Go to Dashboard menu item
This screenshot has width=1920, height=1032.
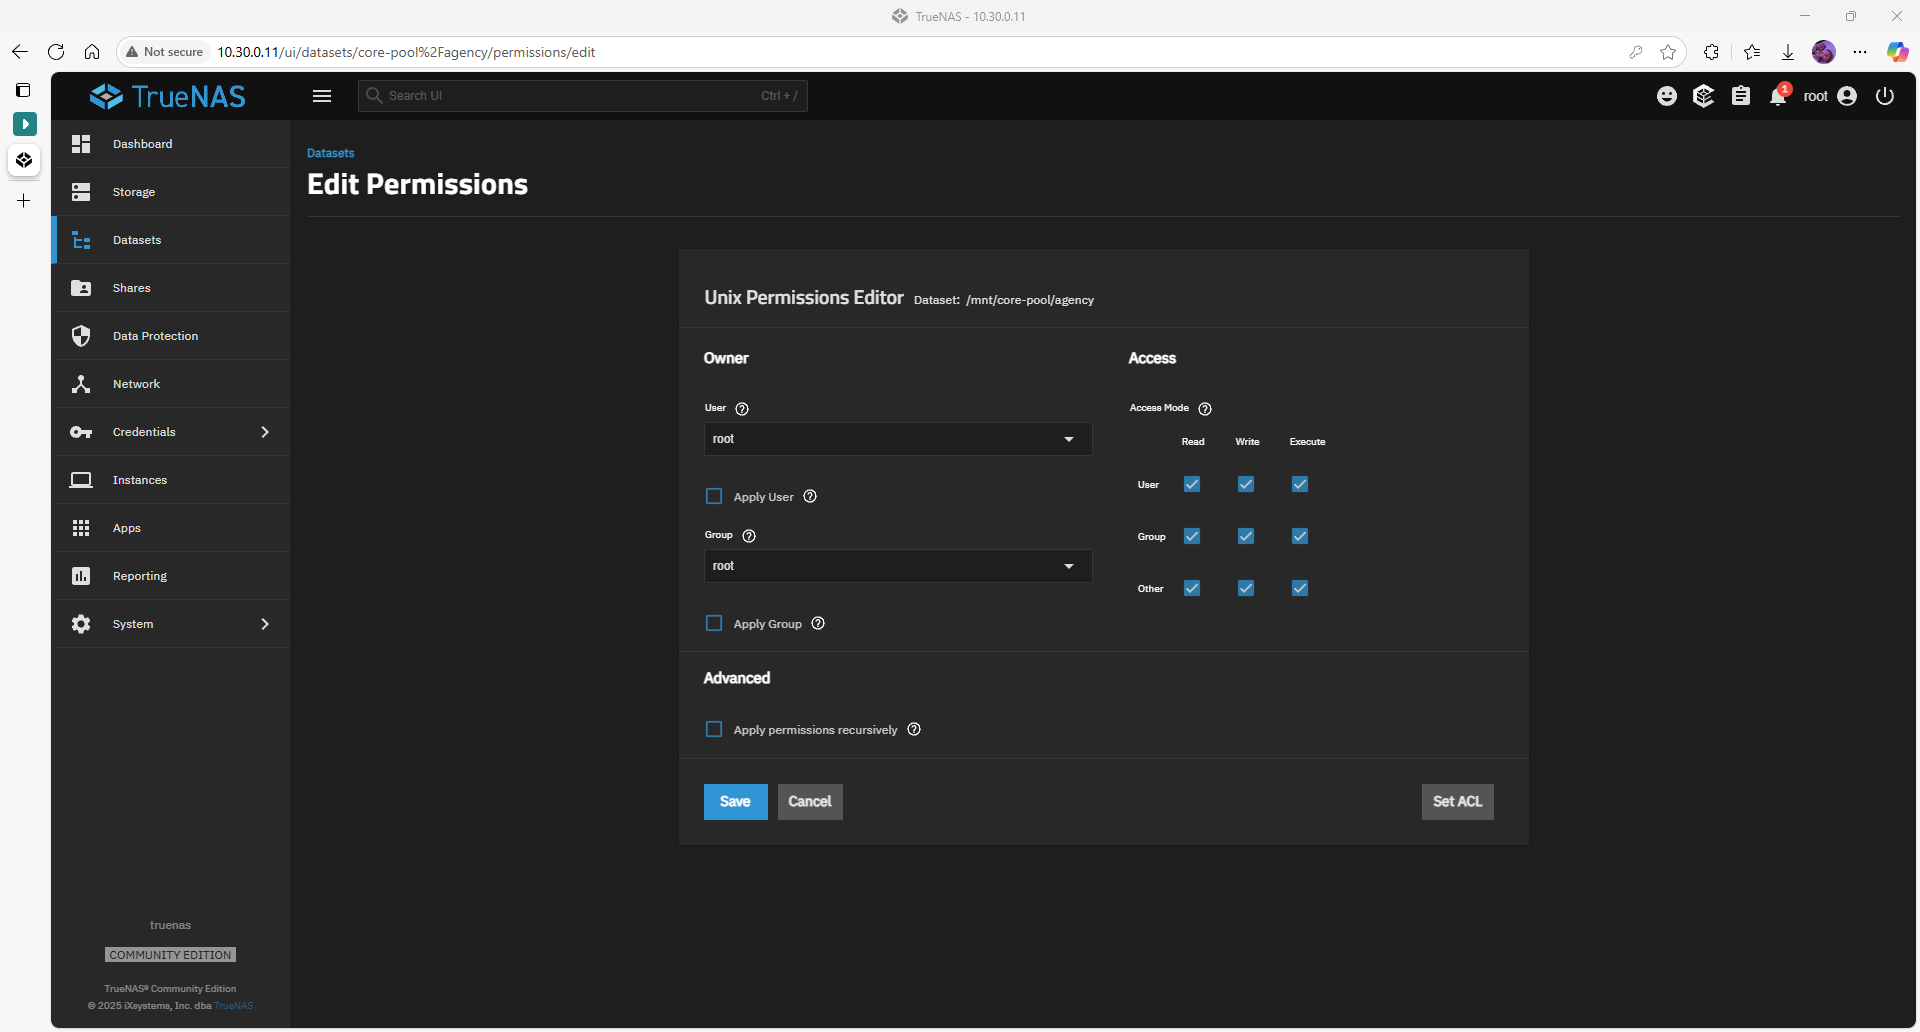click(x=172, y=144)
